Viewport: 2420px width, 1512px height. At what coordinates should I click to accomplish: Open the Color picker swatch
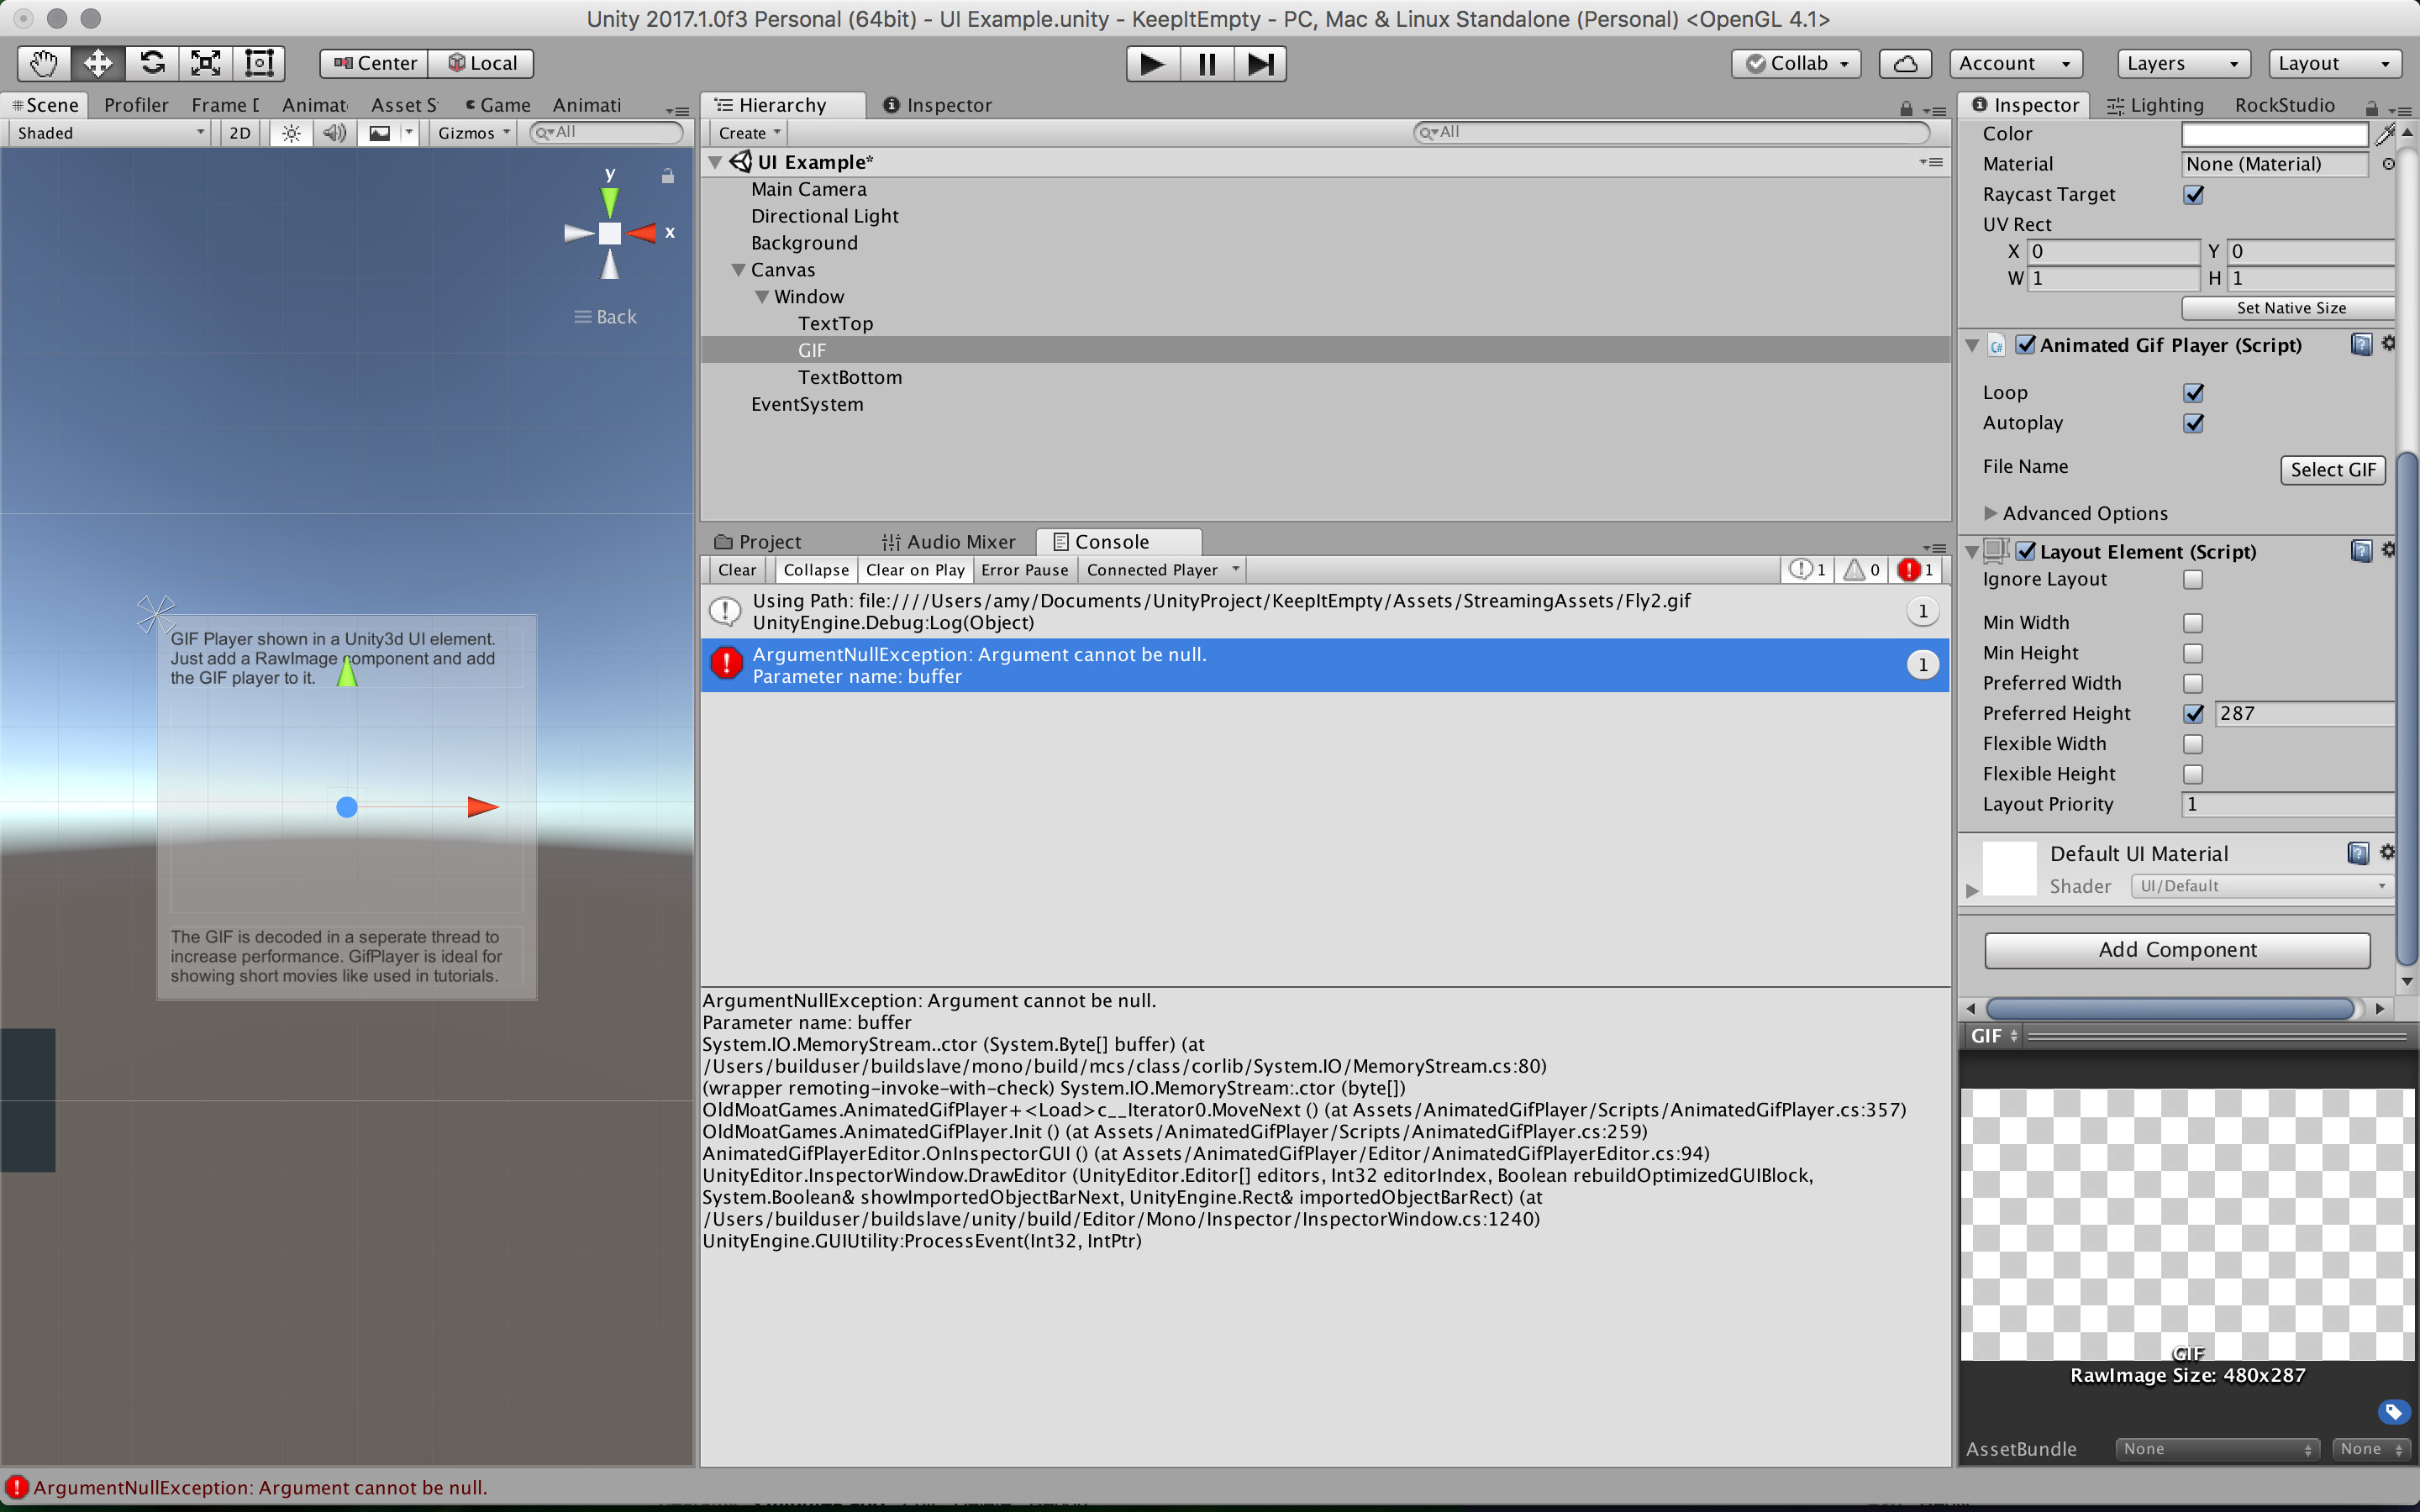click(x=2274, y=134)
